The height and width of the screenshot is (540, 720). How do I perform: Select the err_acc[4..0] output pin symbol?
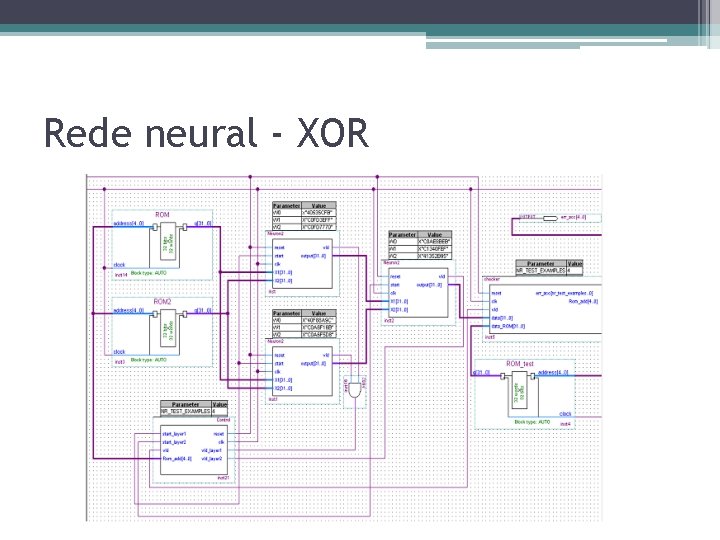click(550, 218)
